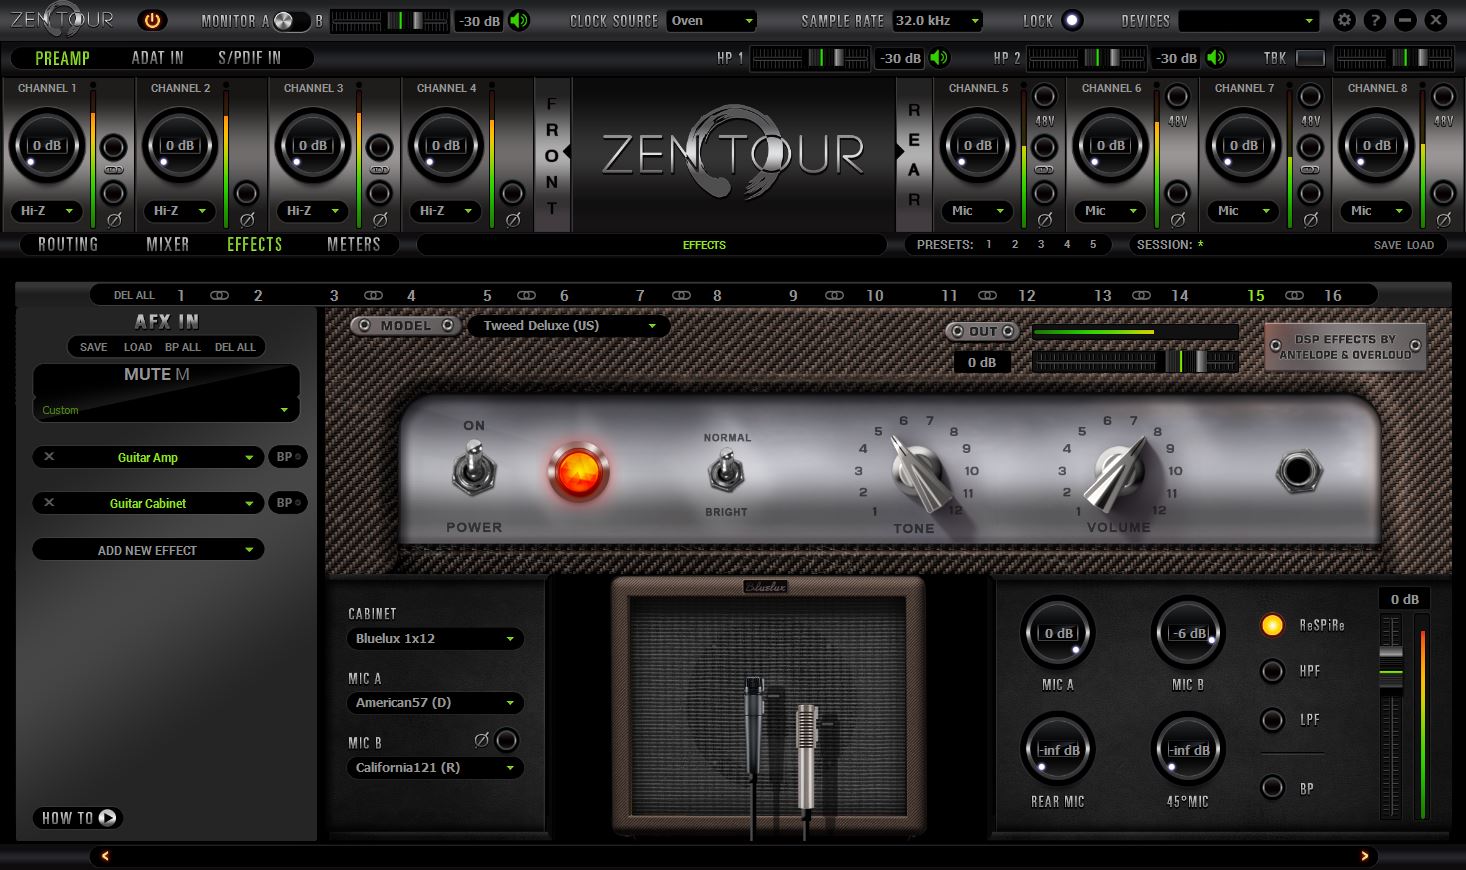The image size is (1466, 870).
Task: Click link icon between AFX 1 and 2
Action: tap(219, 295)
